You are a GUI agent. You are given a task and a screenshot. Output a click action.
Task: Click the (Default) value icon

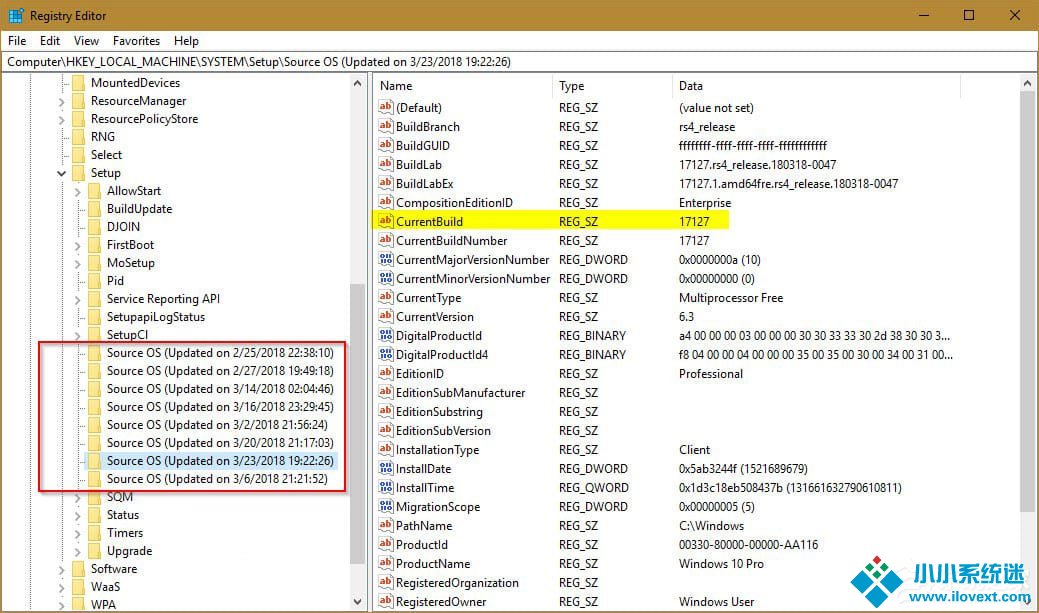click(386, 107)
